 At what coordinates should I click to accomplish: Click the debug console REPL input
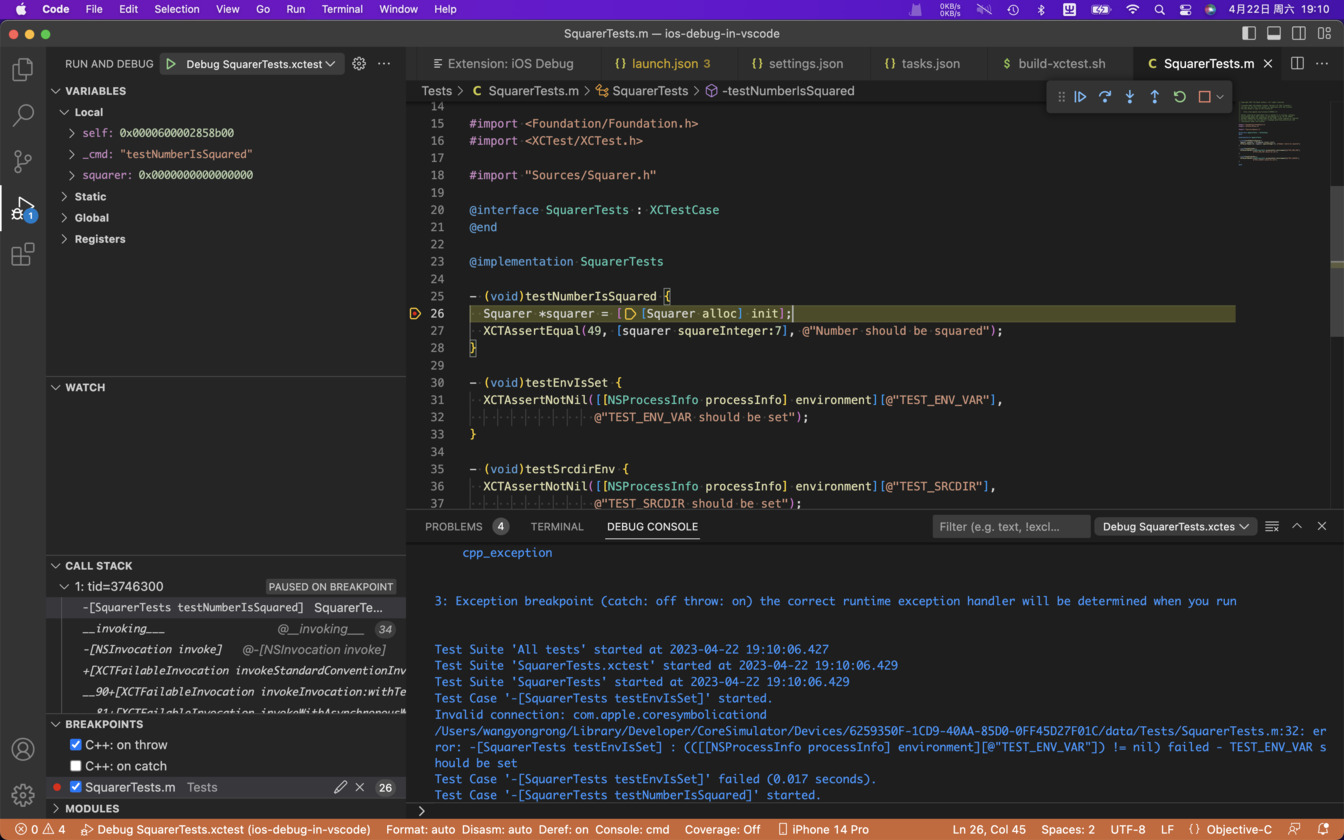(880, 811)
